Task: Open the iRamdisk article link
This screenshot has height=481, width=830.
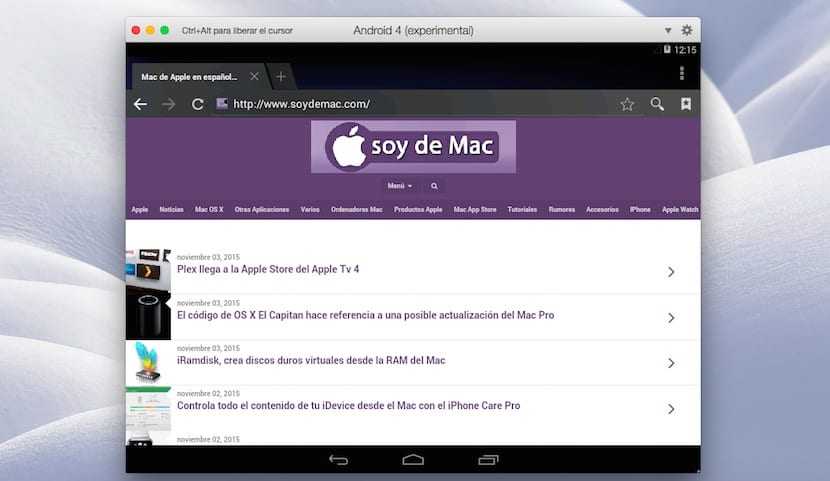Action: pyautogui.click(x=311, y=360)
